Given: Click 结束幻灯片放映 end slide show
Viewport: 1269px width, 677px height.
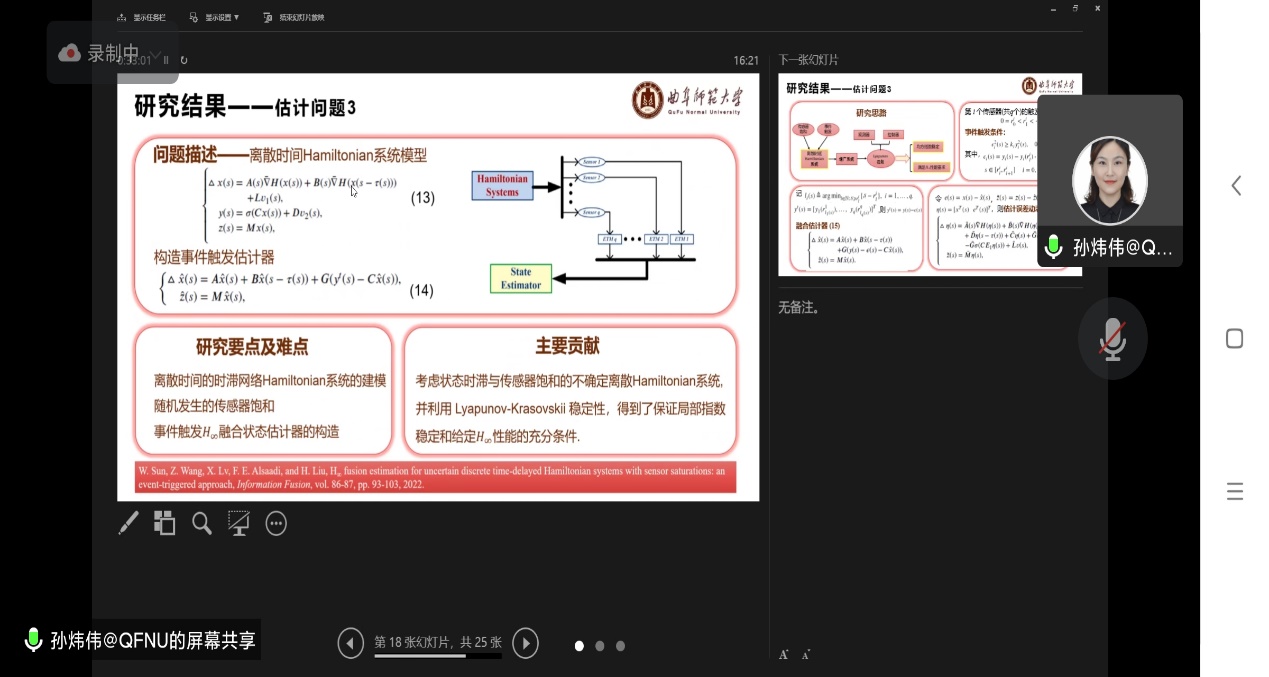Looking at the screenshot, I should 294,17.
